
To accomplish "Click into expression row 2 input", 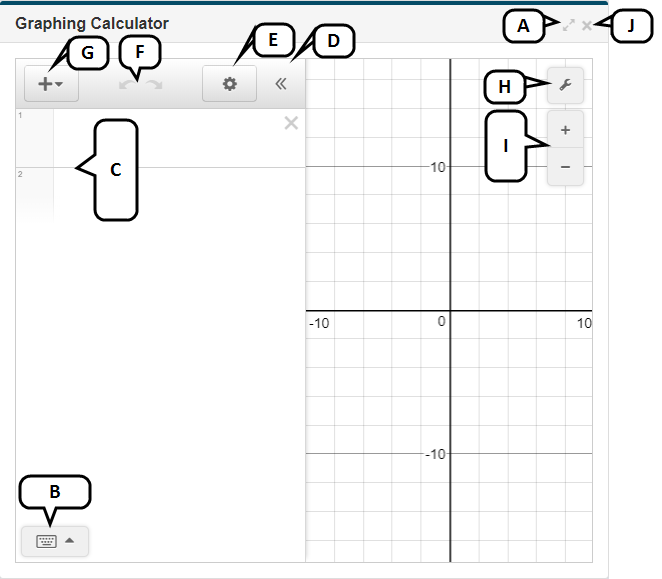I will (x=170, y=192).
